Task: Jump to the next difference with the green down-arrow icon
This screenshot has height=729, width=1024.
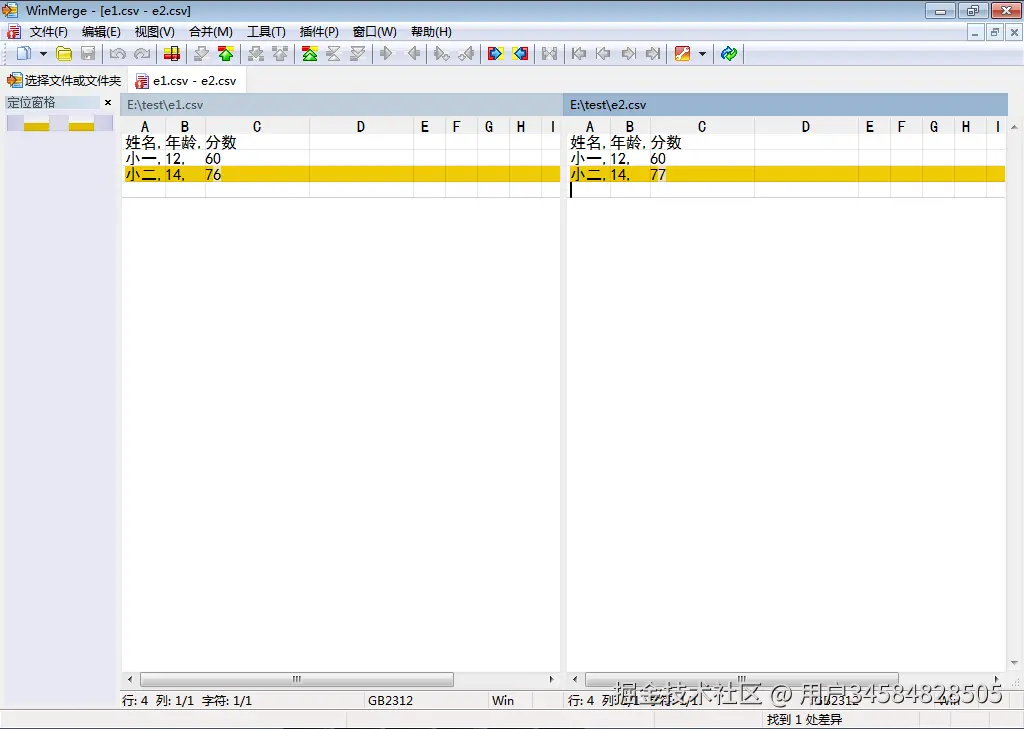Action: (x=202, y=53)
